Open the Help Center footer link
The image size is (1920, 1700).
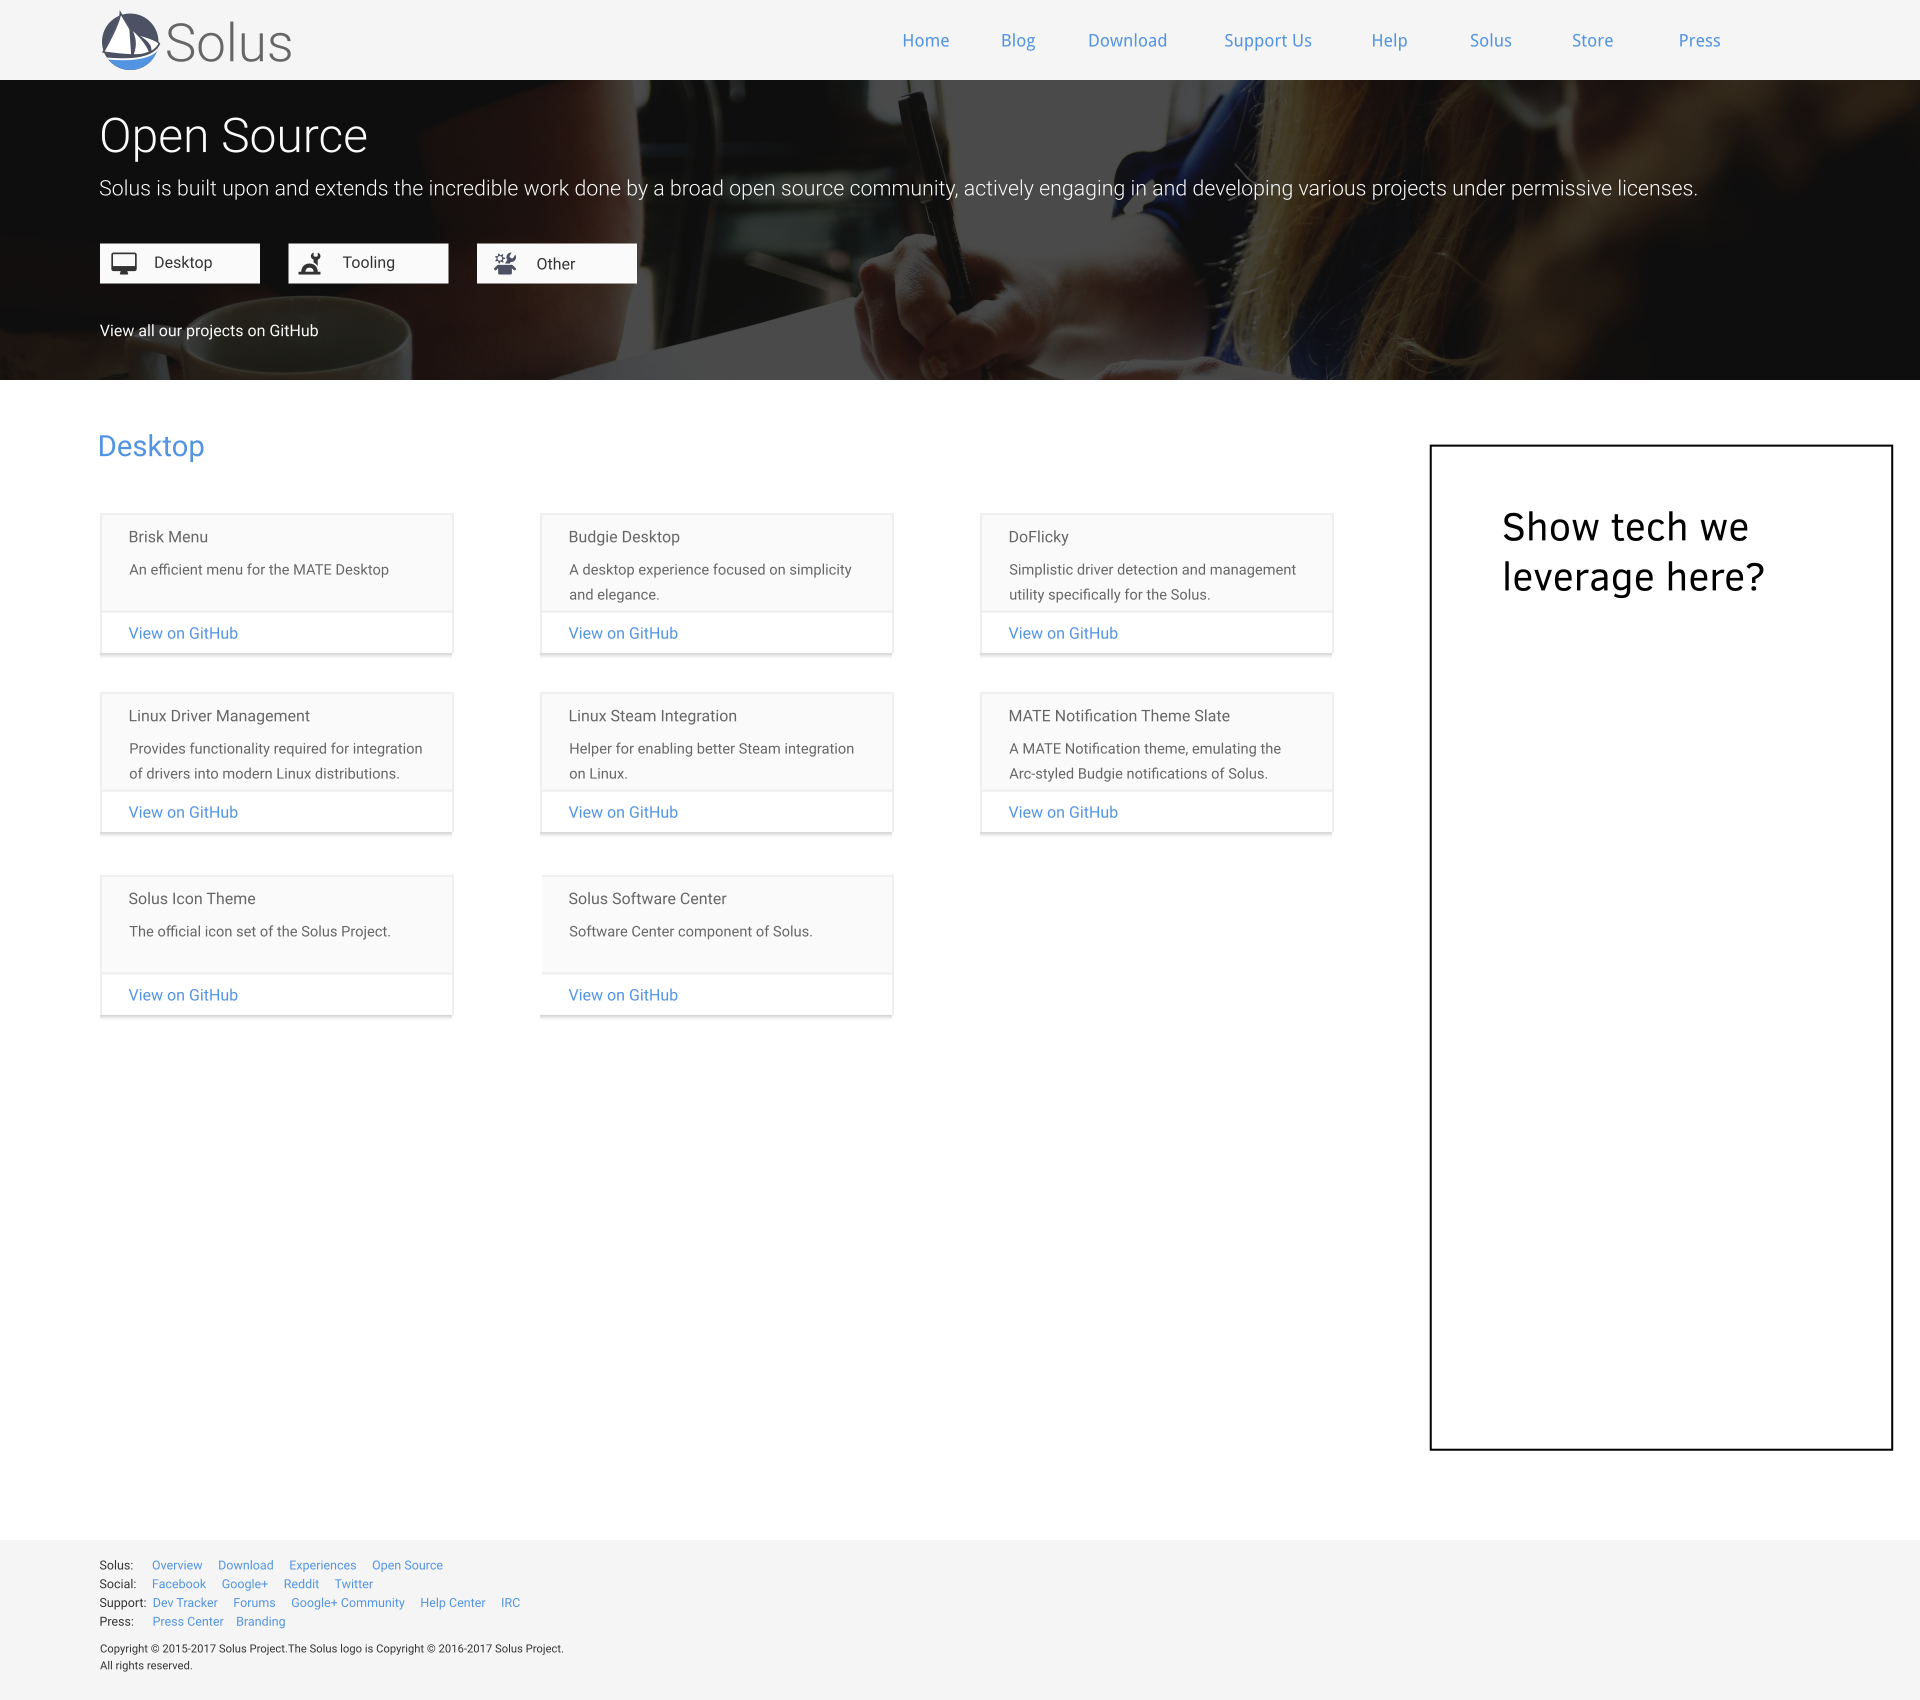coord(453,1603)
